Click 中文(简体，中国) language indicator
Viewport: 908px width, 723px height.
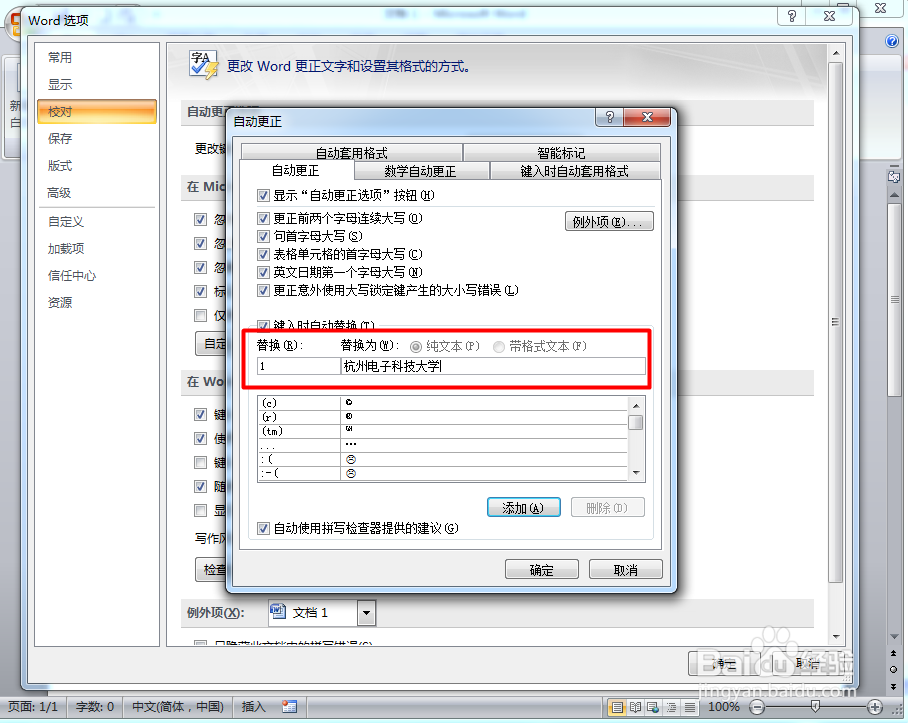coord(178,707)
